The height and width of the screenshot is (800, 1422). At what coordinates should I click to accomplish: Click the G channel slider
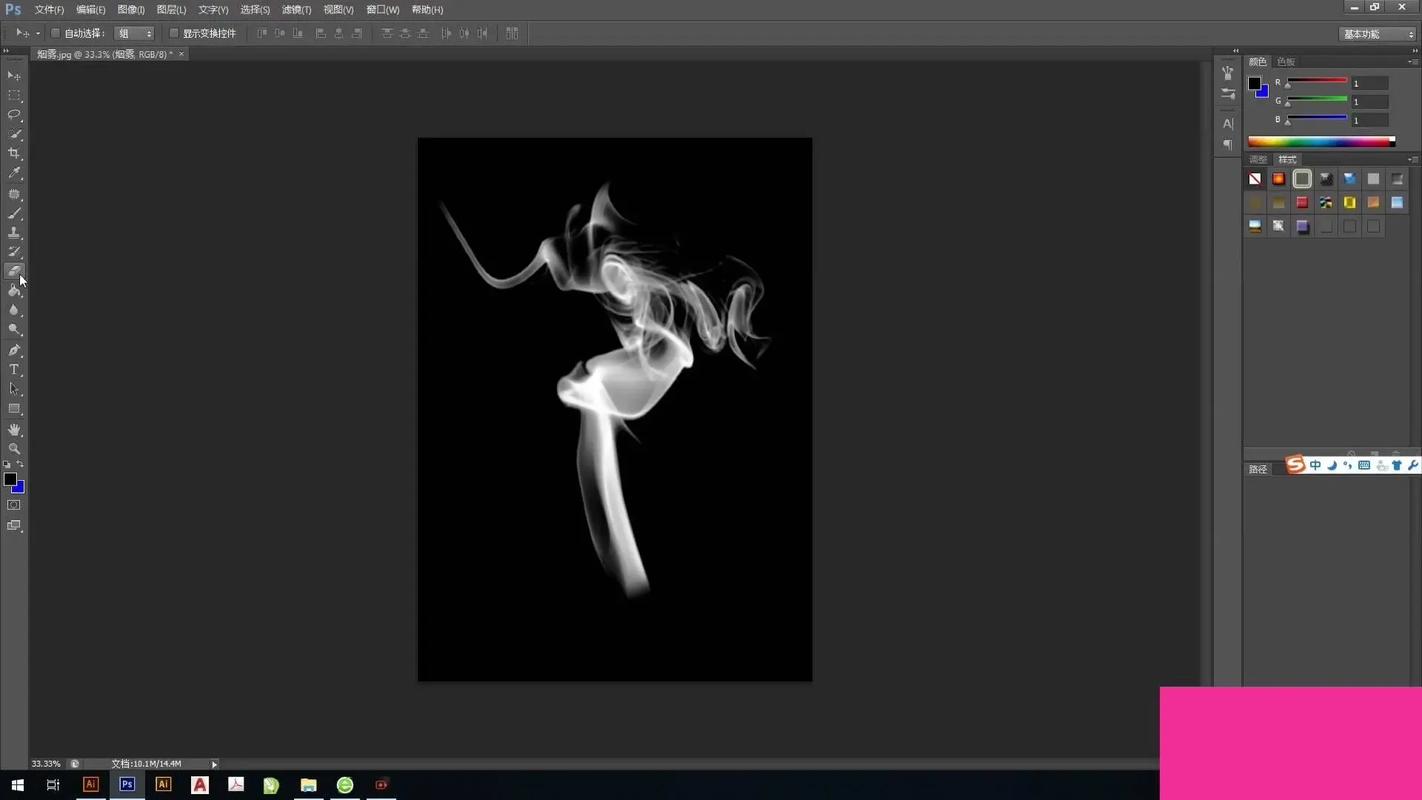pos(1316,101)
